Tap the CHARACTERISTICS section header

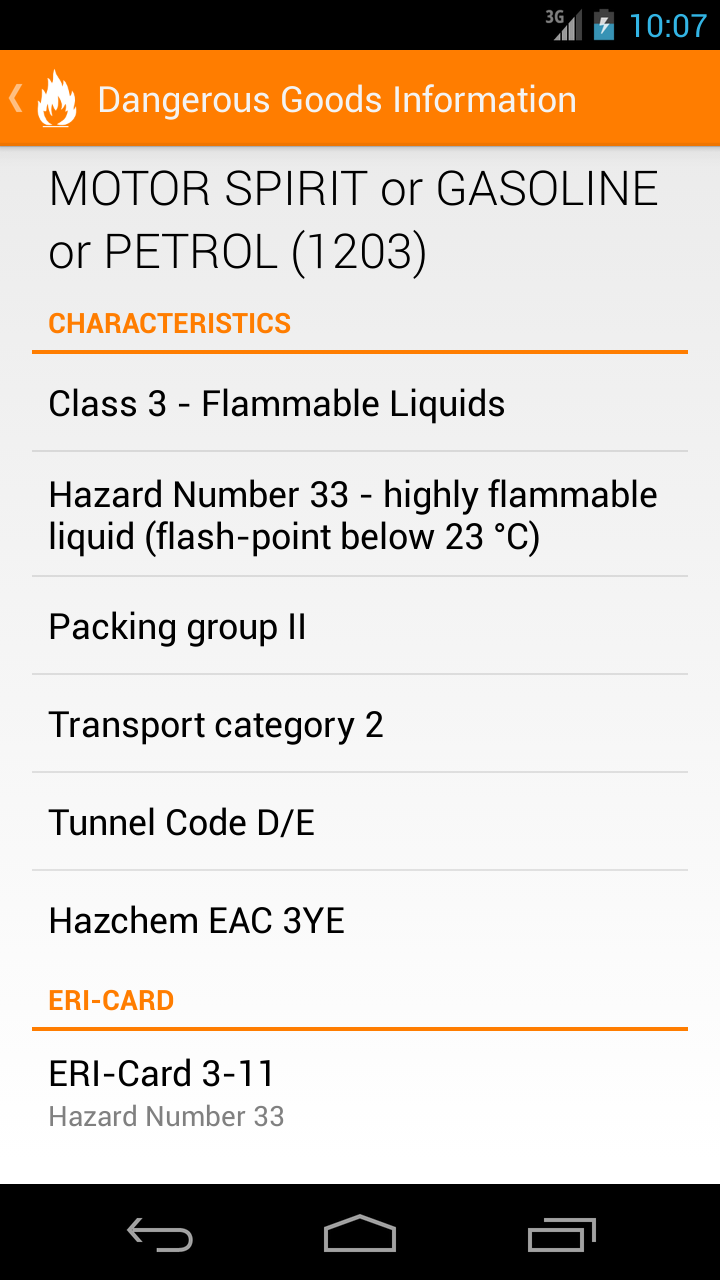(170, 324)
